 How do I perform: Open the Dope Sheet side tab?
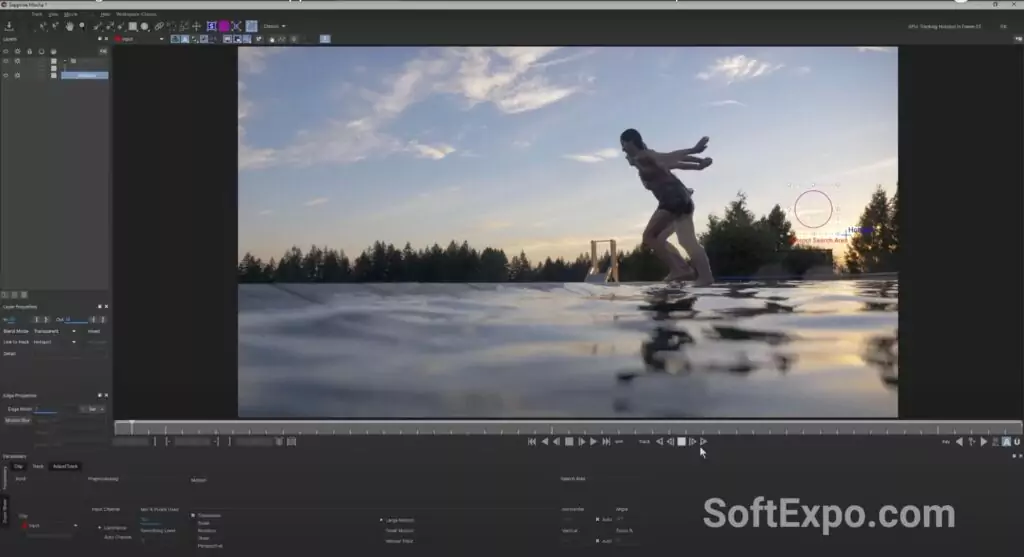point(5,510)
